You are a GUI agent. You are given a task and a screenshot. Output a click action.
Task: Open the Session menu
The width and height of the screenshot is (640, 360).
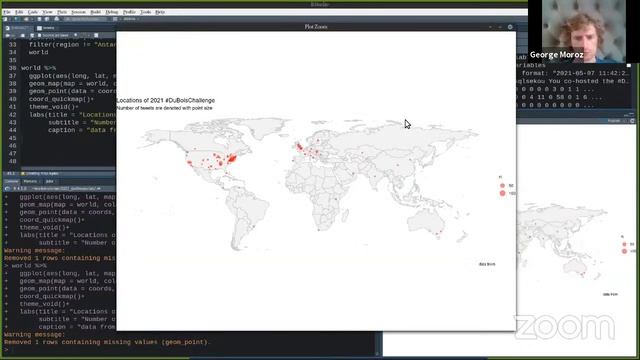(78, 12)
